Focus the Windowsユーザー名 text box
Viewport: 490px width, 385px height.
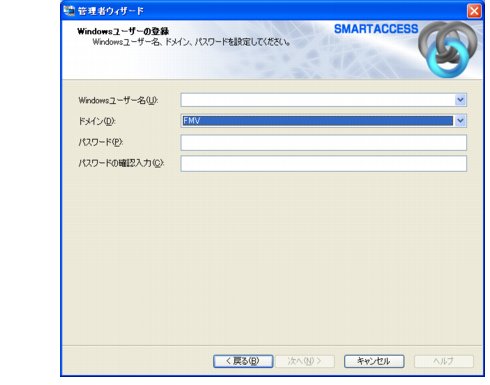coord(318,100)
